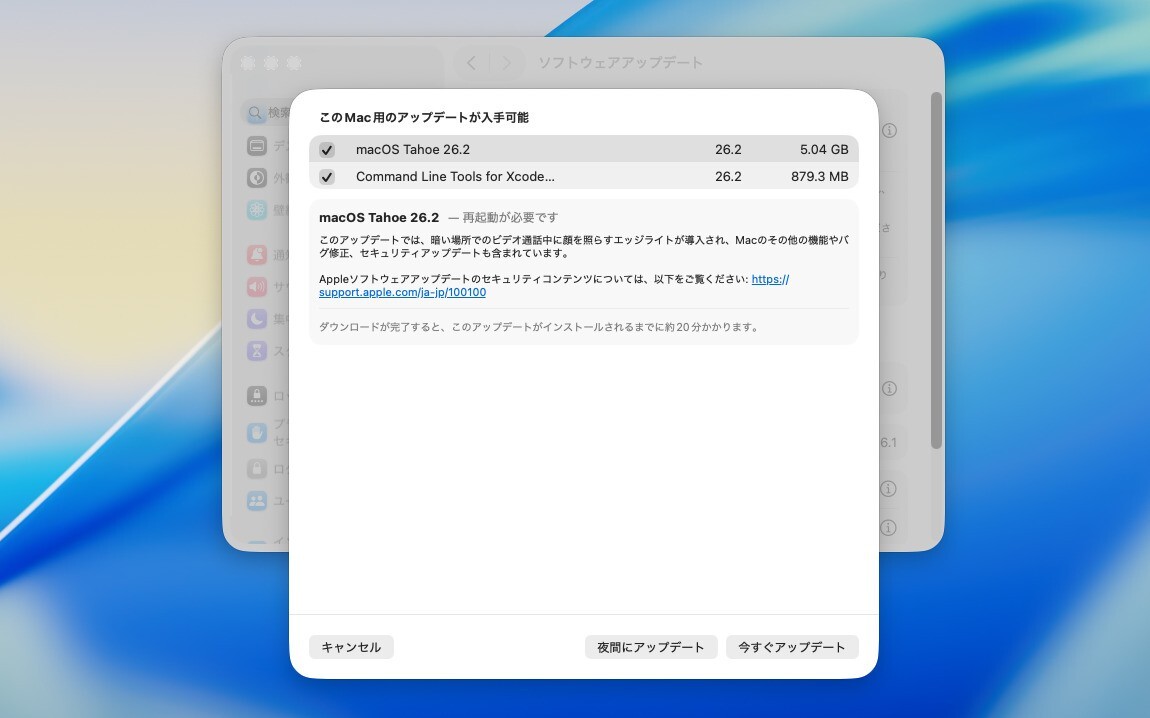Open the Appearance (外観) sidebar icon in Settings

(x=257, y=177)
